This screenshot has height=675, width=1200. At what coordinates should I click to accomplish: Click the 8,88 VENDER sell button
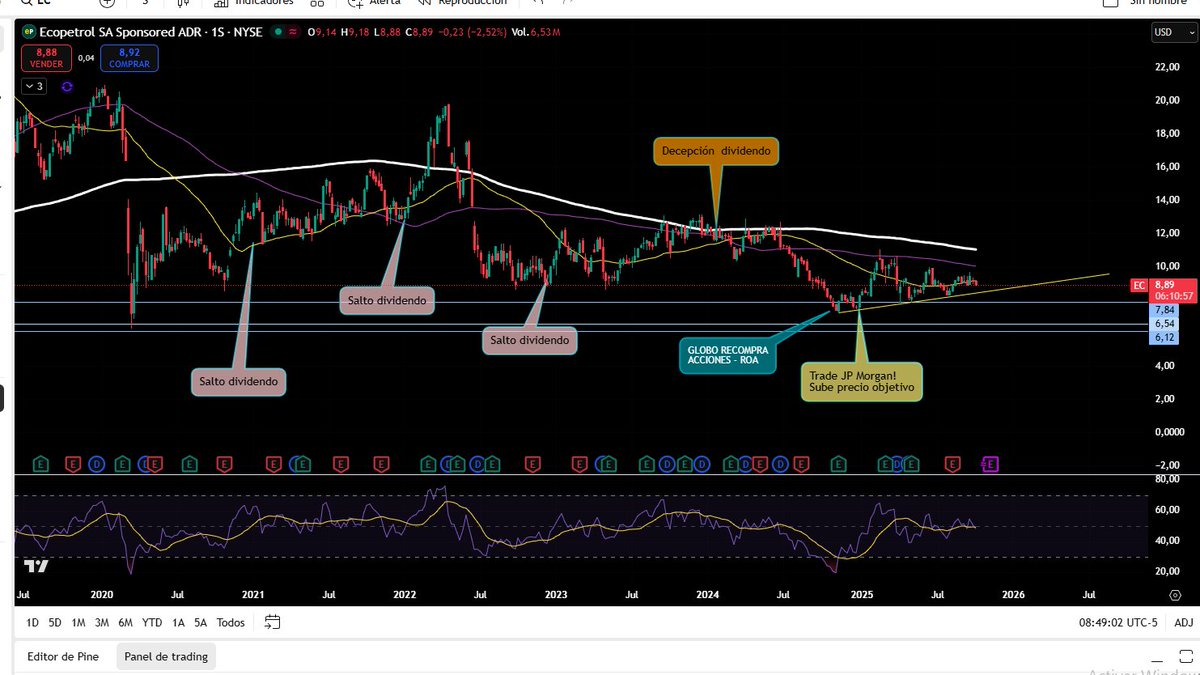click(46, 58)
